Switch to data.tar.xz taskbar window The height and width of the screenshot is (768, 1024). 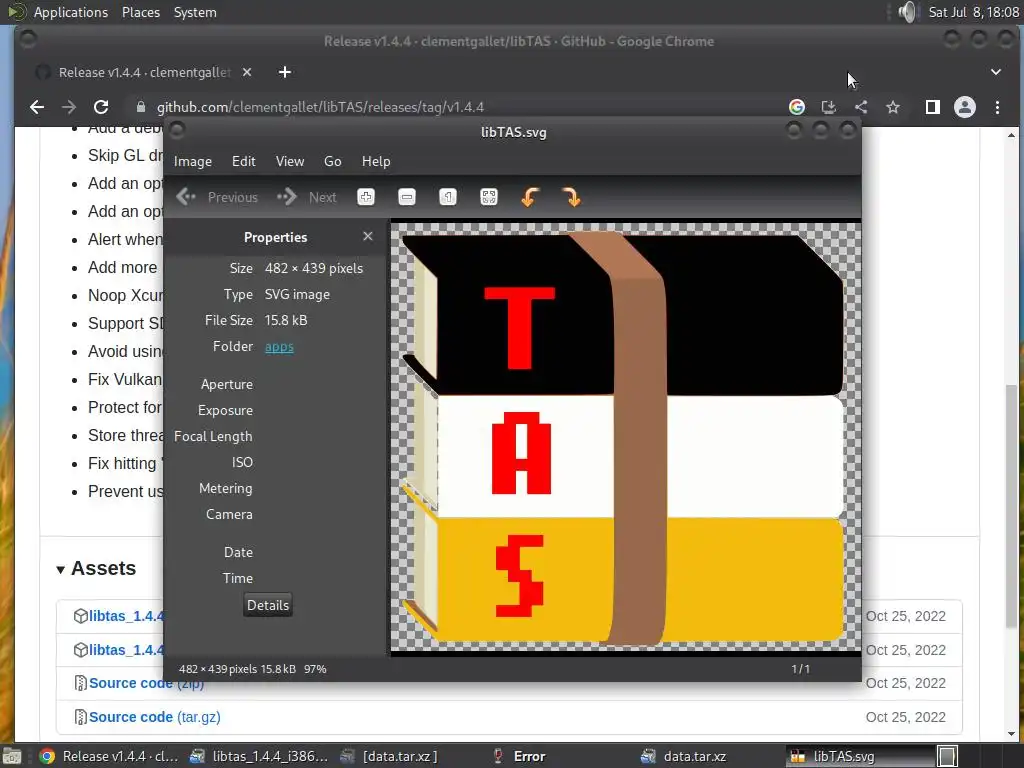coord(683,756)
